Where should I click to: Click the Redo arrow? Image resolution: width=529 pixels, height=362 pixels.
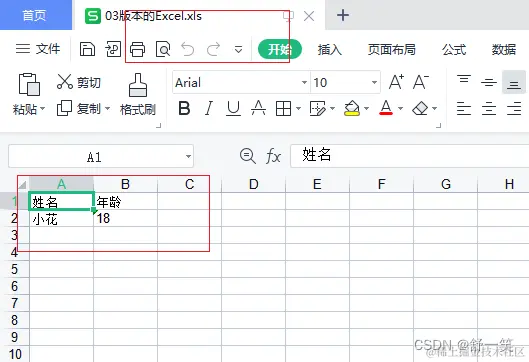[x=213, y=49]
